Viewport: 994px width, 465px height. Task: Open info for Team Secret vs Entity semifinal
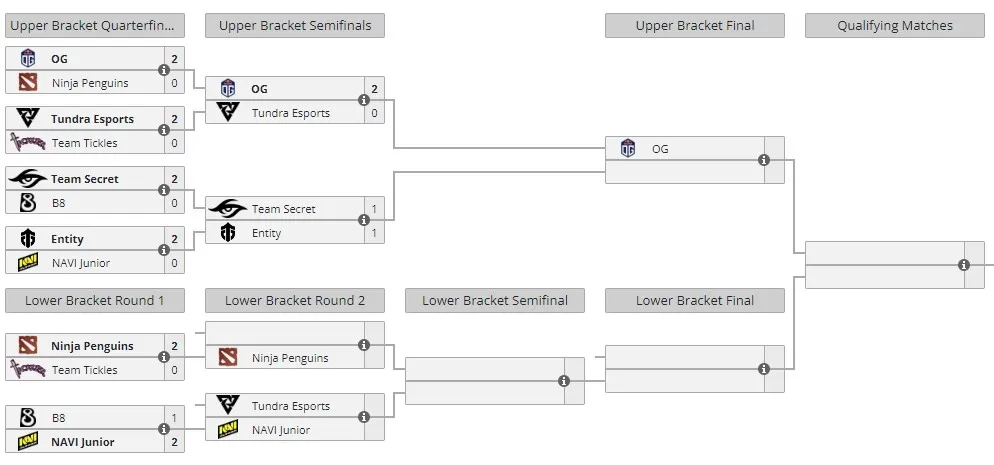click(x=364, y=220)
